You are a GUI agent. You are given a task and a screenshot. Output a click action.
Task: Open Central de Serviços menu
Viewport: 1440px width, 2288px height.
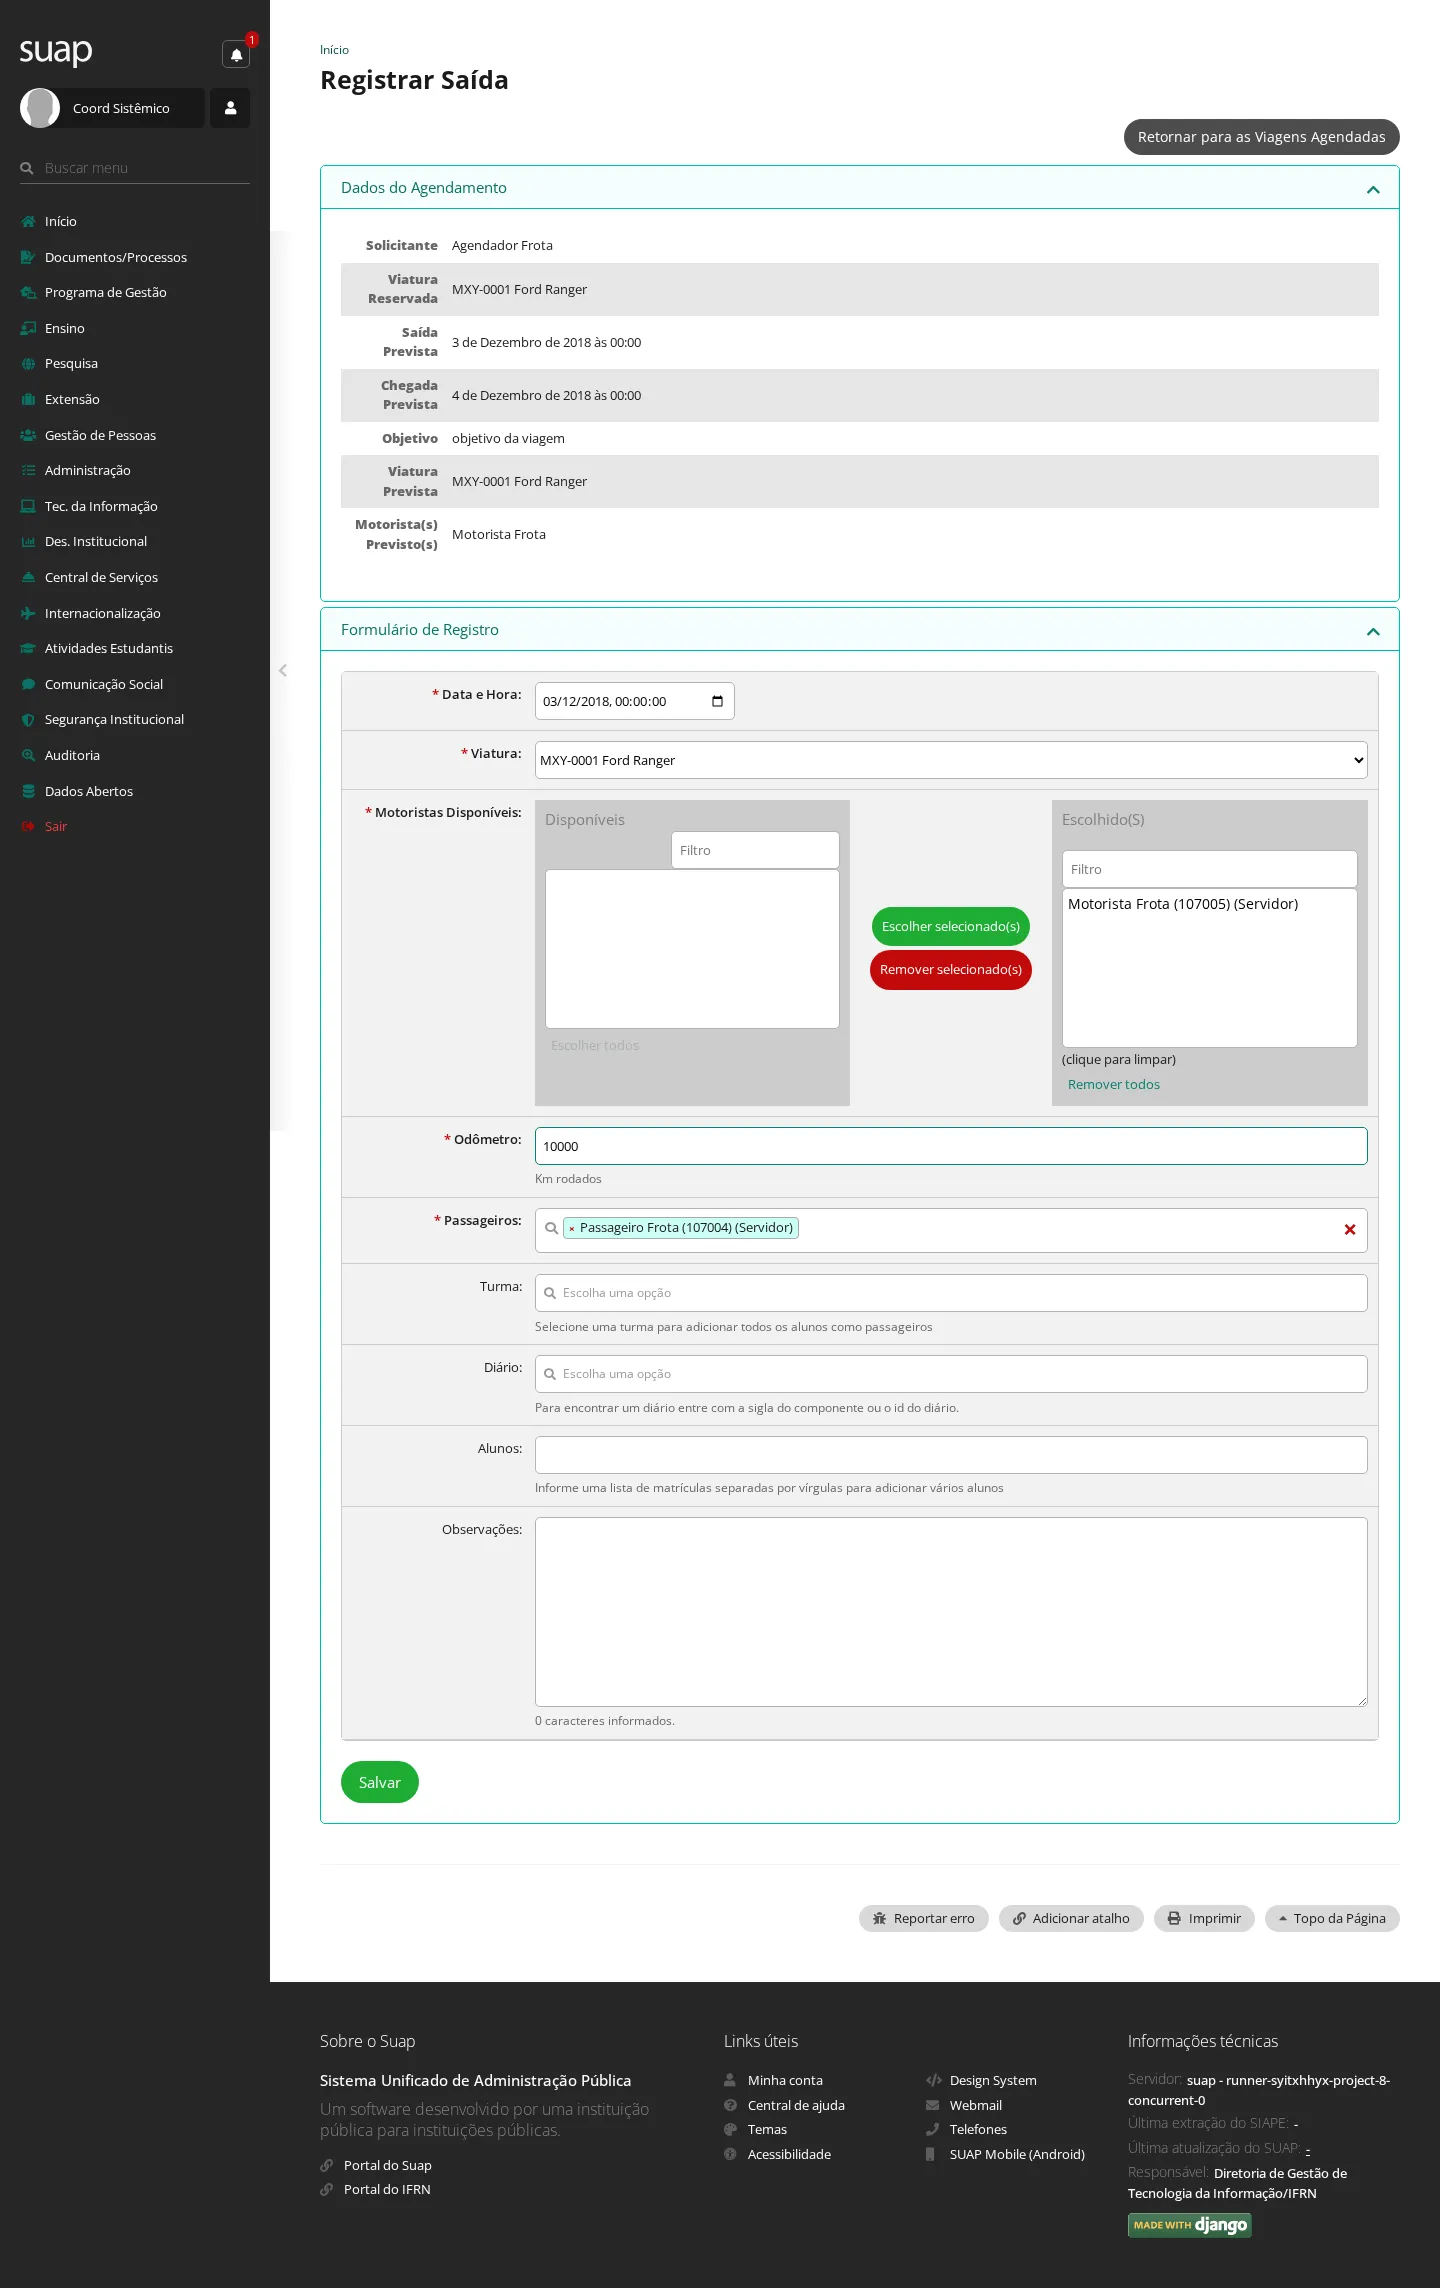coord(101,577)
